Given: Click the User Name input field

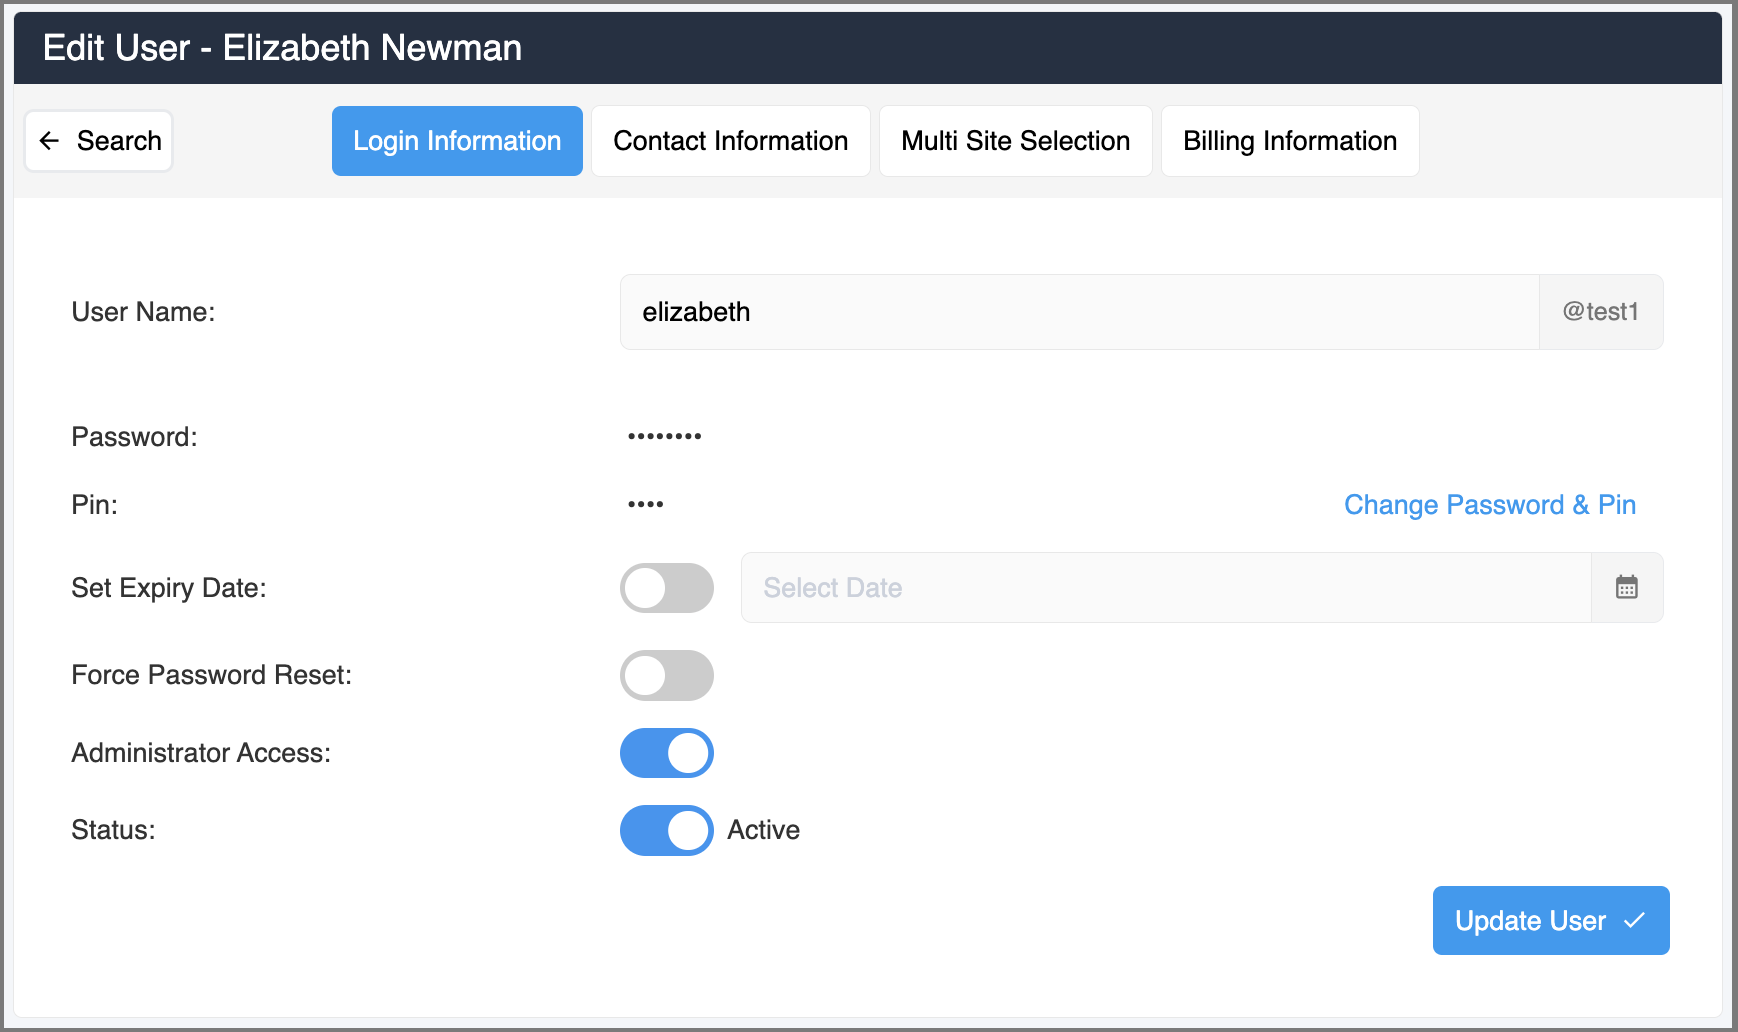Looking at the screenshot, I should [x=1079, y=312].
